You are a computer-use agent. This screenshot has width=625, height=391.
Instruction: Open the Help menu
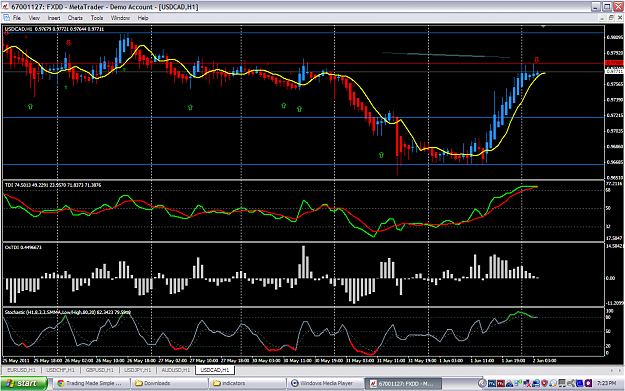click(143, 18)
